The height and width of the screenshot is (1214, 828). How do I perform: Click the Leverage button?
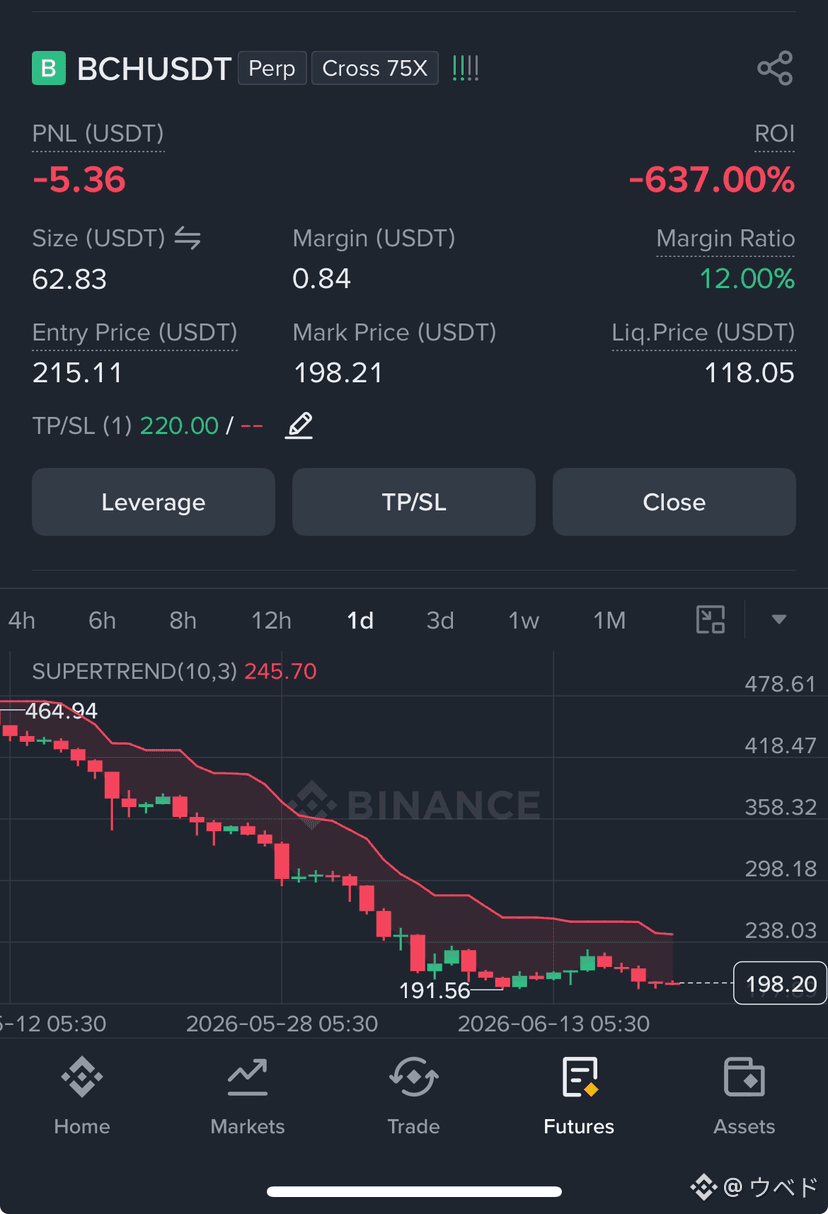pyautogui.click(x=153, y=502)
